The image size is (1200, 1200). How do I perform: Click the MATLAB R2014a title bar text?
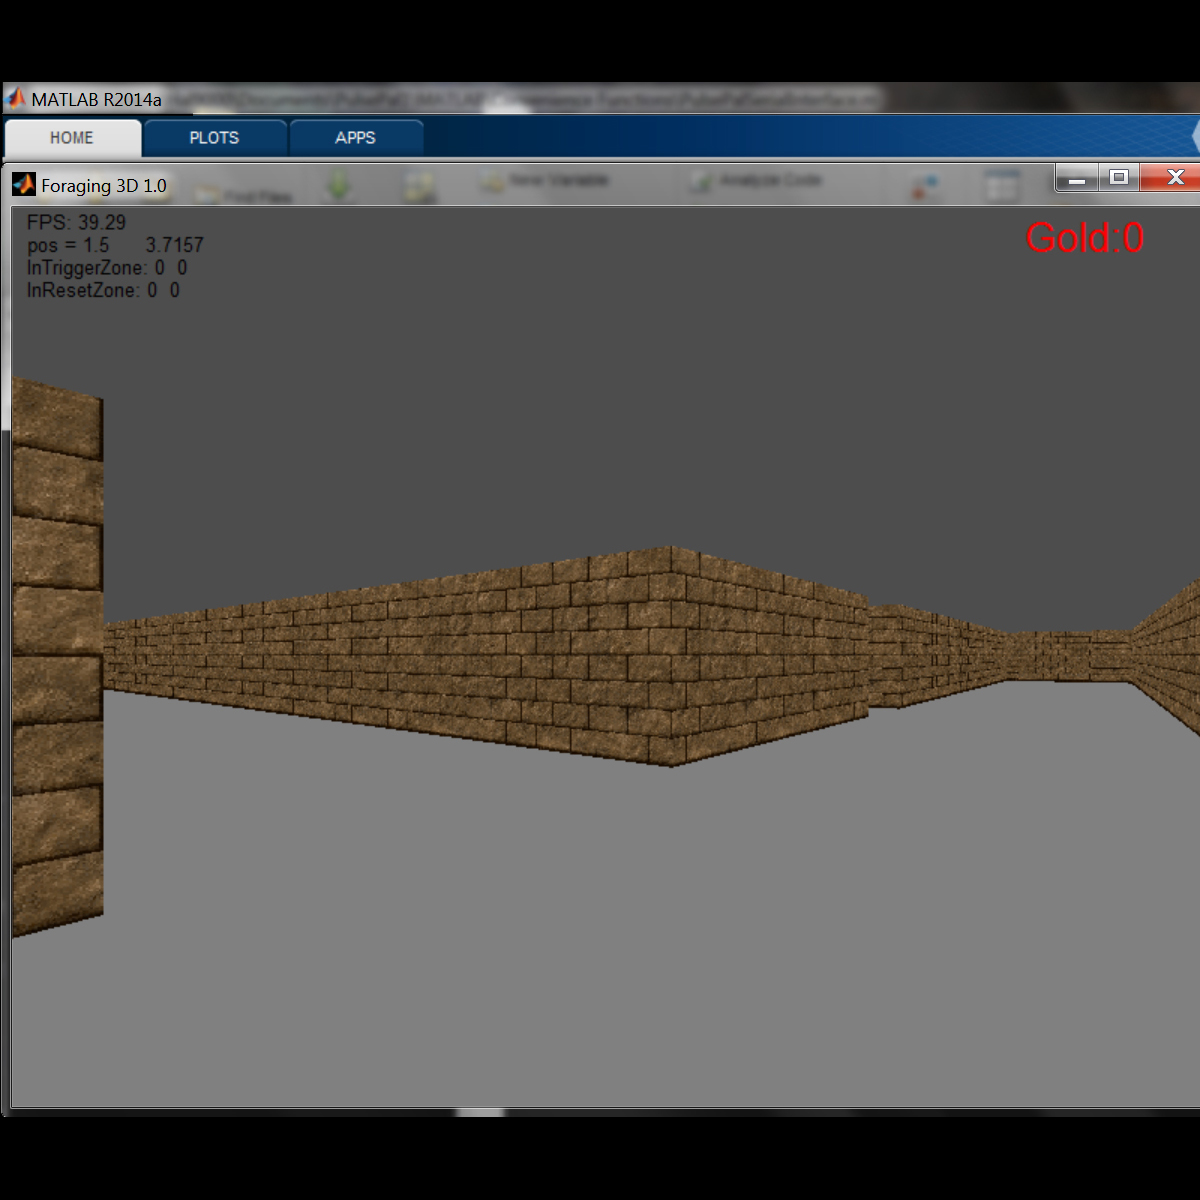point(96,100)
